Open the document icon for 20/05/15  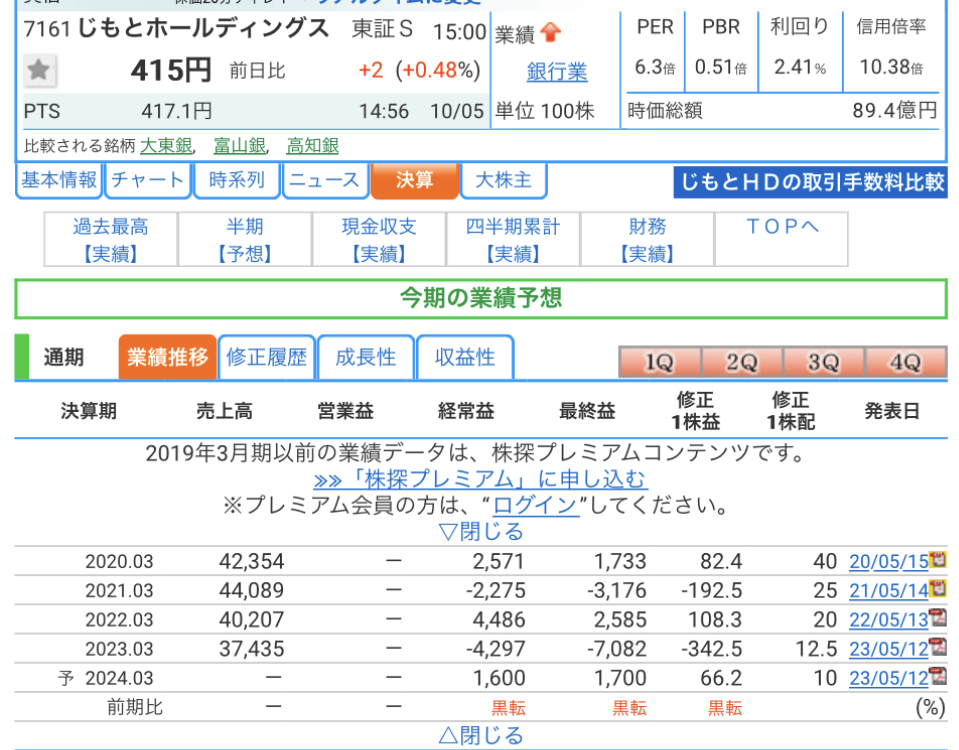point(938,559)
